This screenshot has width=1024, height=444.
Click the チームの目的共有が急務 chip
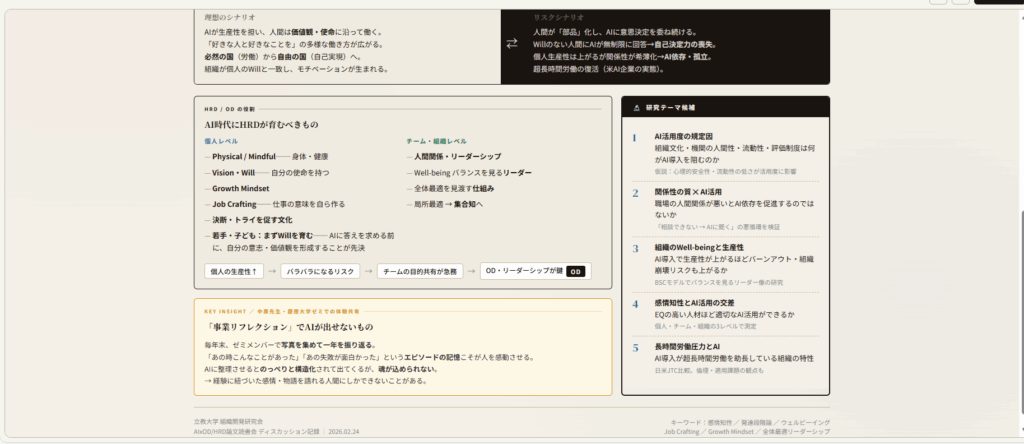click(420, 271)
